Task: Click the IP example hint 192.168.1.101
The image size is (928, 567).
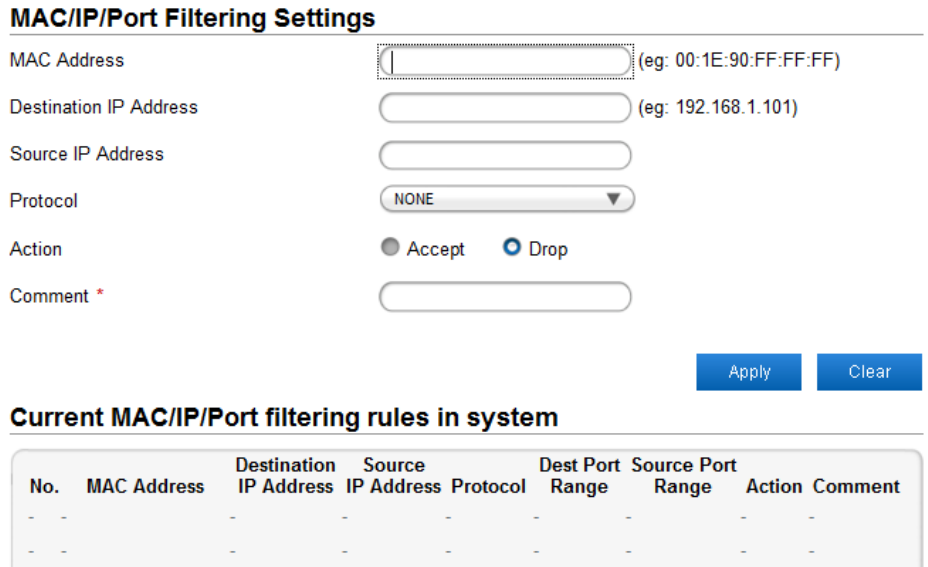Action: coord(717,108)
